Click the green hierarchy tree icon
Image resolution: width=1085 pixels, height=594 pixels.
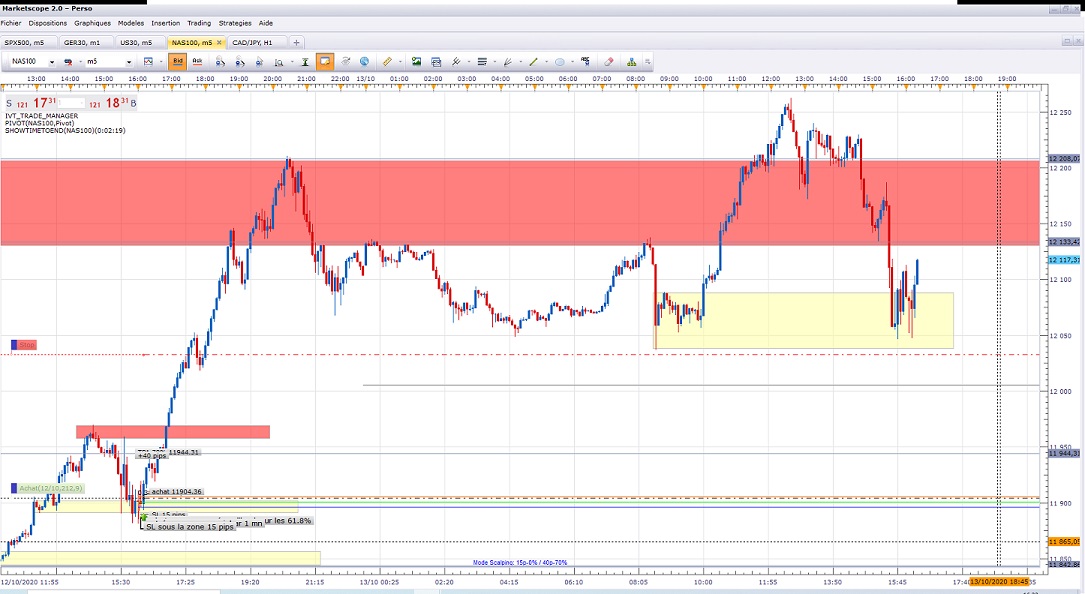click(x=632, y=62)
